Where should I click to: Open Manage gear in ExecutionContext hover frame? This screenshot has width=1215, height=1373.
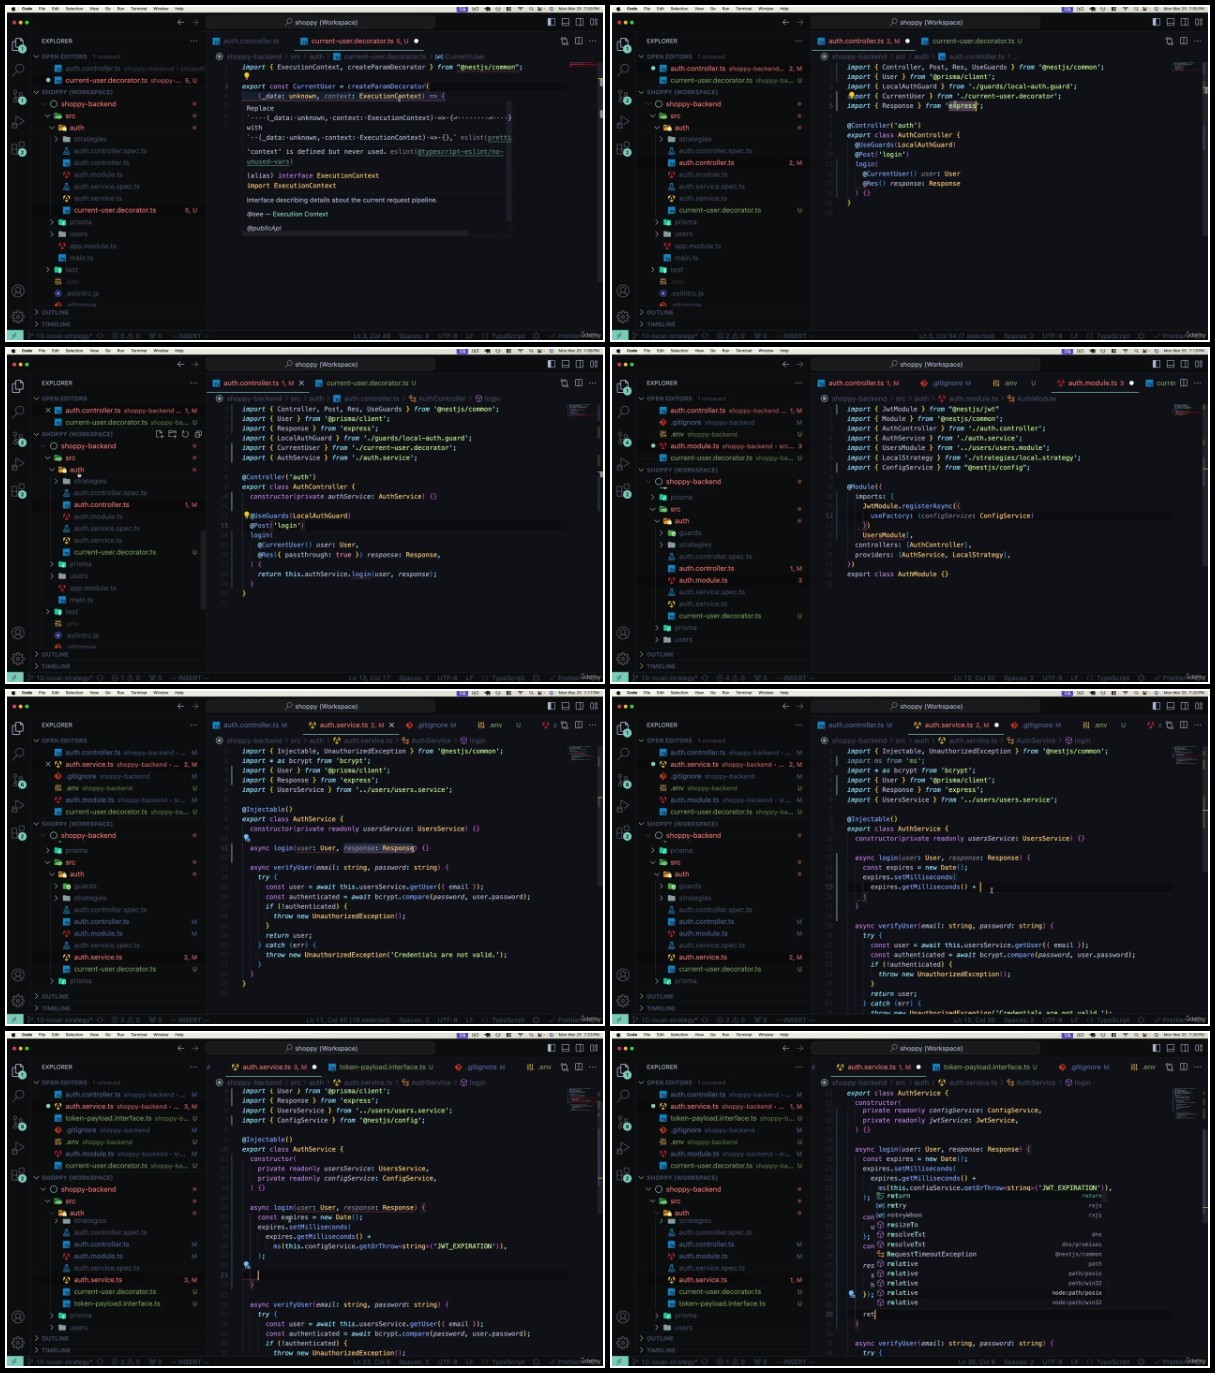(x=18, y=316)
